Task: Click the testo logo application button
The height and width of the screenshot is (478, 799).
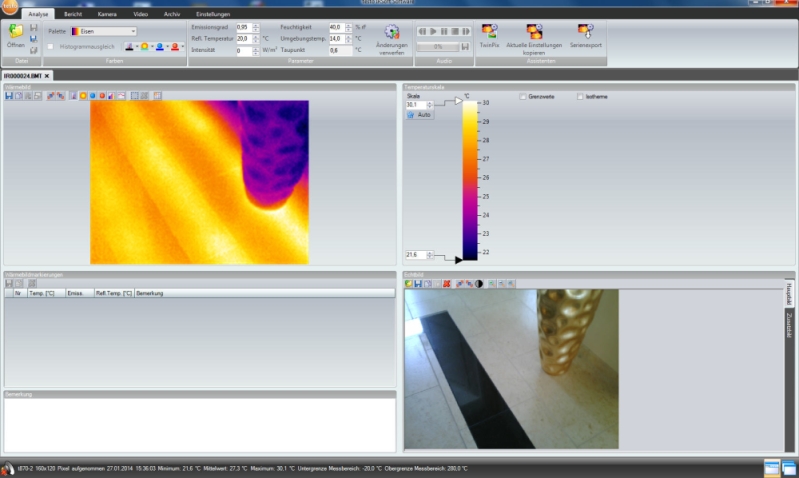Action: click(9, 8)
